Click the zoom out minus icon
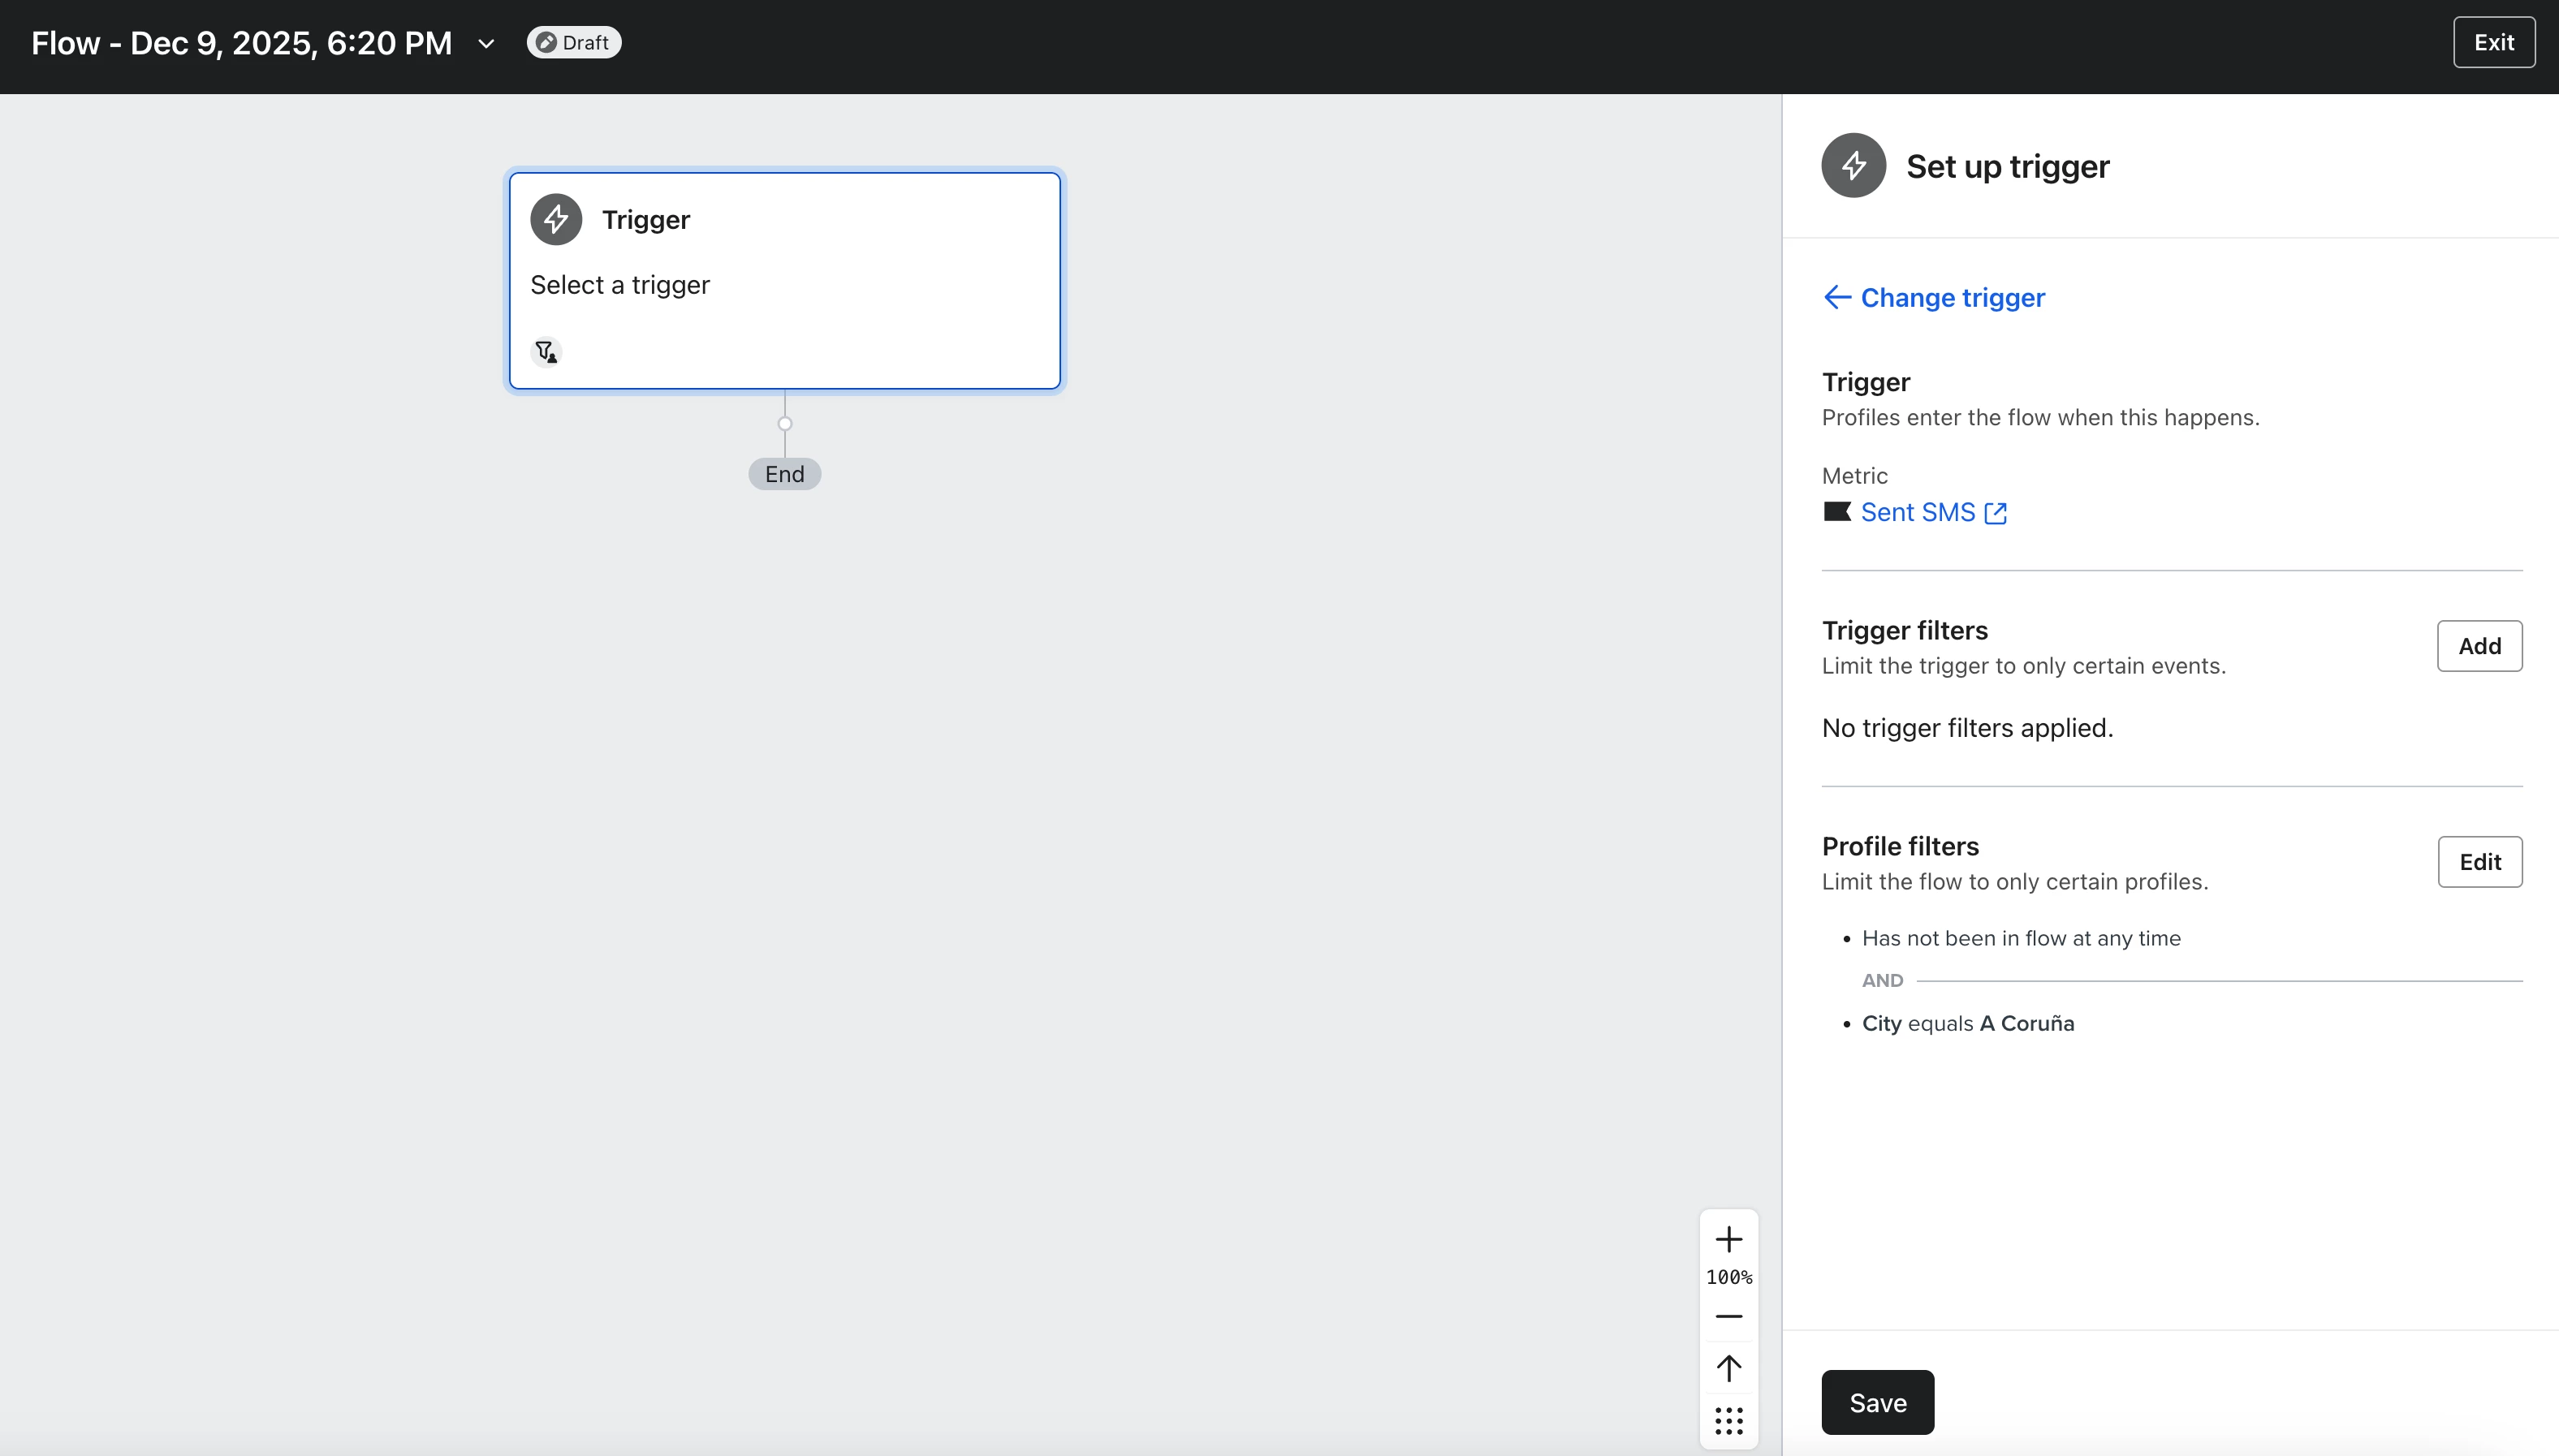The height and width of the screenshot is (1456, 2559). [1728, 1317]
